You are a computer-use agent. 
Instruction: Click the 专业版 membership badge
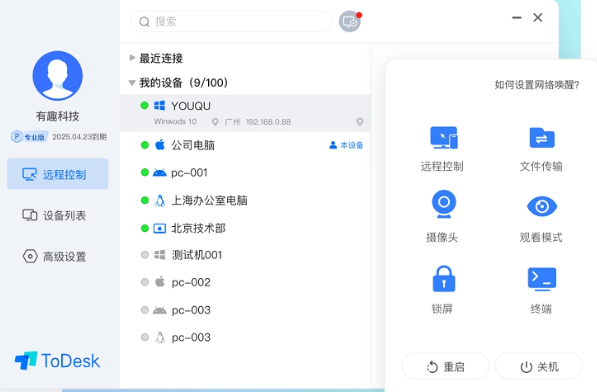[29, 137]
